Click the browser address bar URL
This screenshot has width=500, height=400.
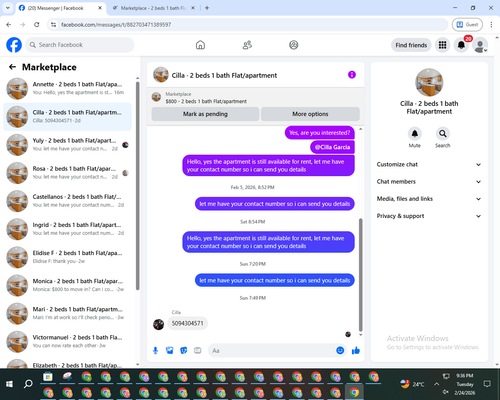click(116, 25)
